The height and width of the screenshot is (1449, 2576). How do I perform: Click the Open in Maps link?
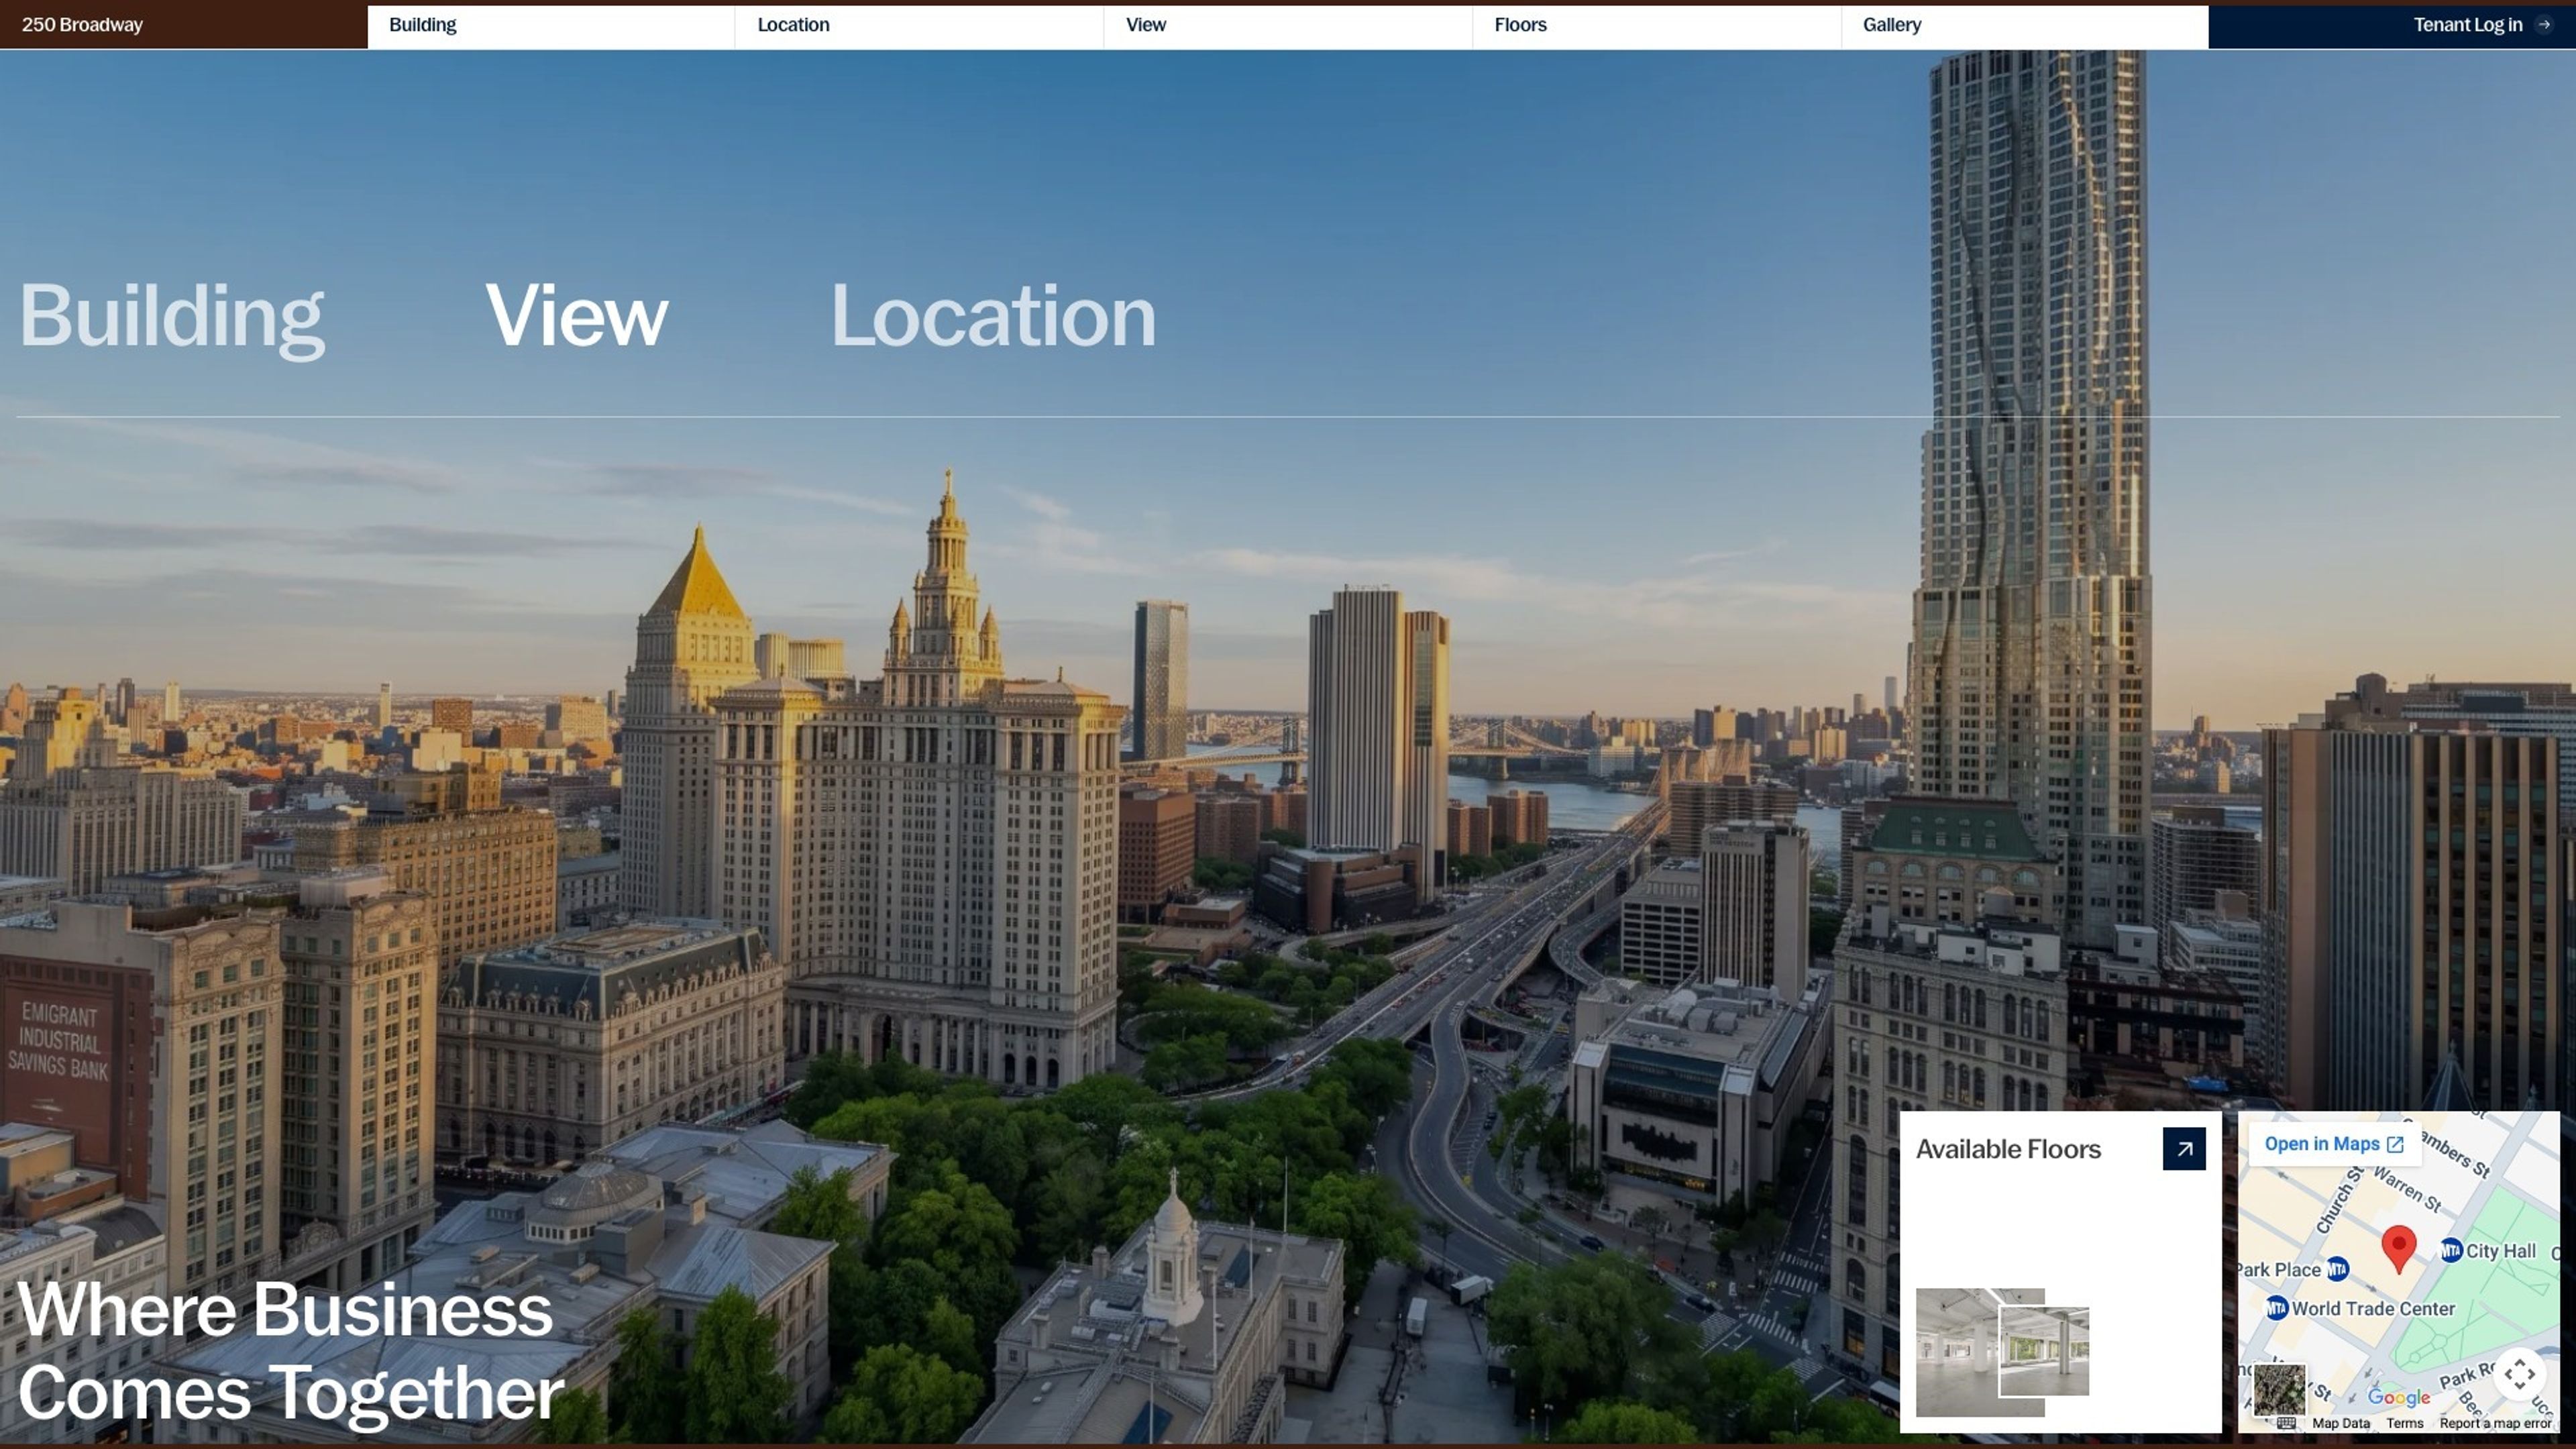2334,1144
